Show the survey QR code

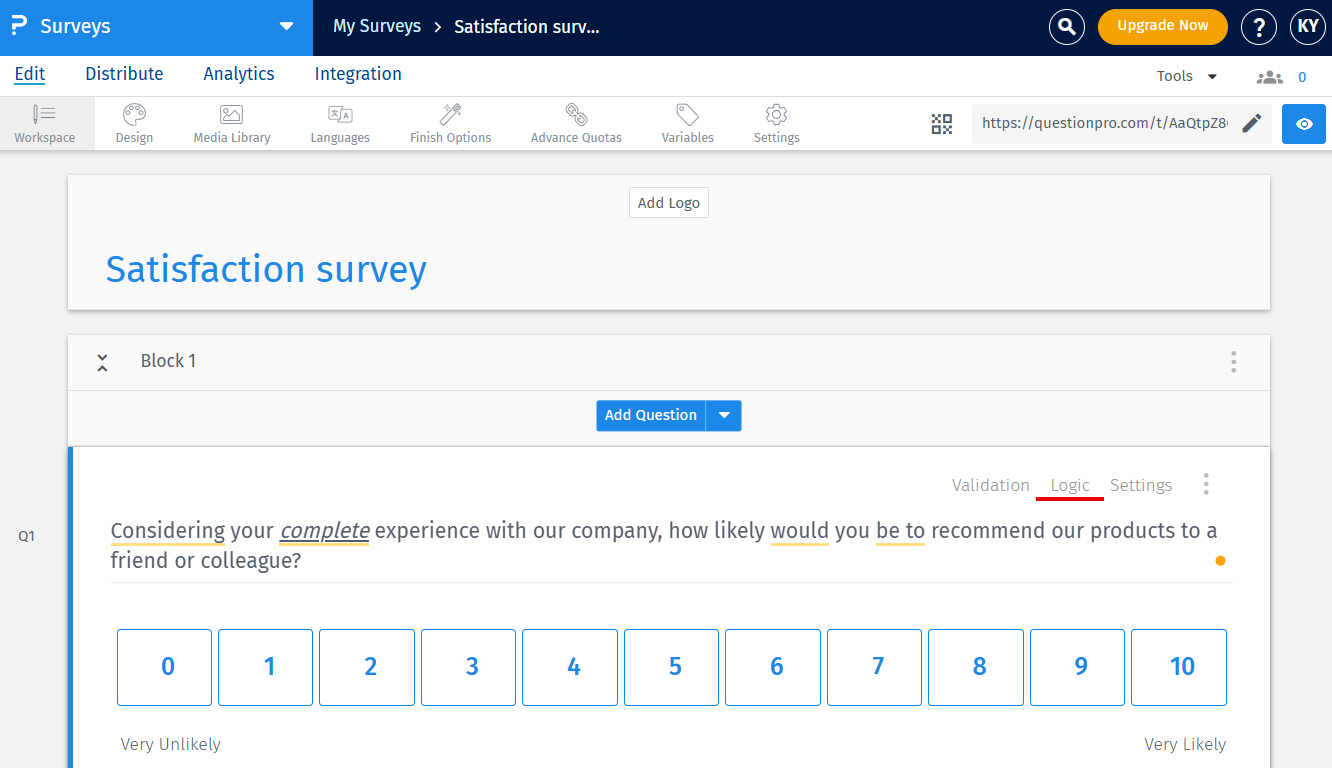[941, 123]
